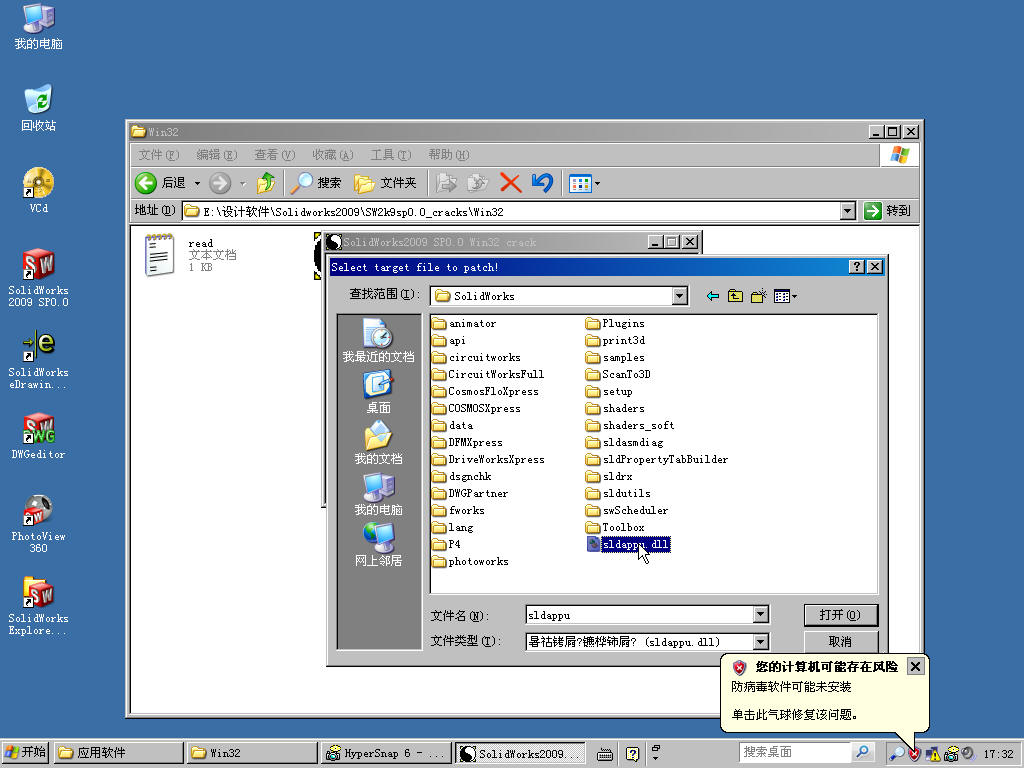The width and height of the screenshot is (1024, 768).
Task: Click the red security shield tray icon
Action: pyautogui.click(x=914, y=754)
